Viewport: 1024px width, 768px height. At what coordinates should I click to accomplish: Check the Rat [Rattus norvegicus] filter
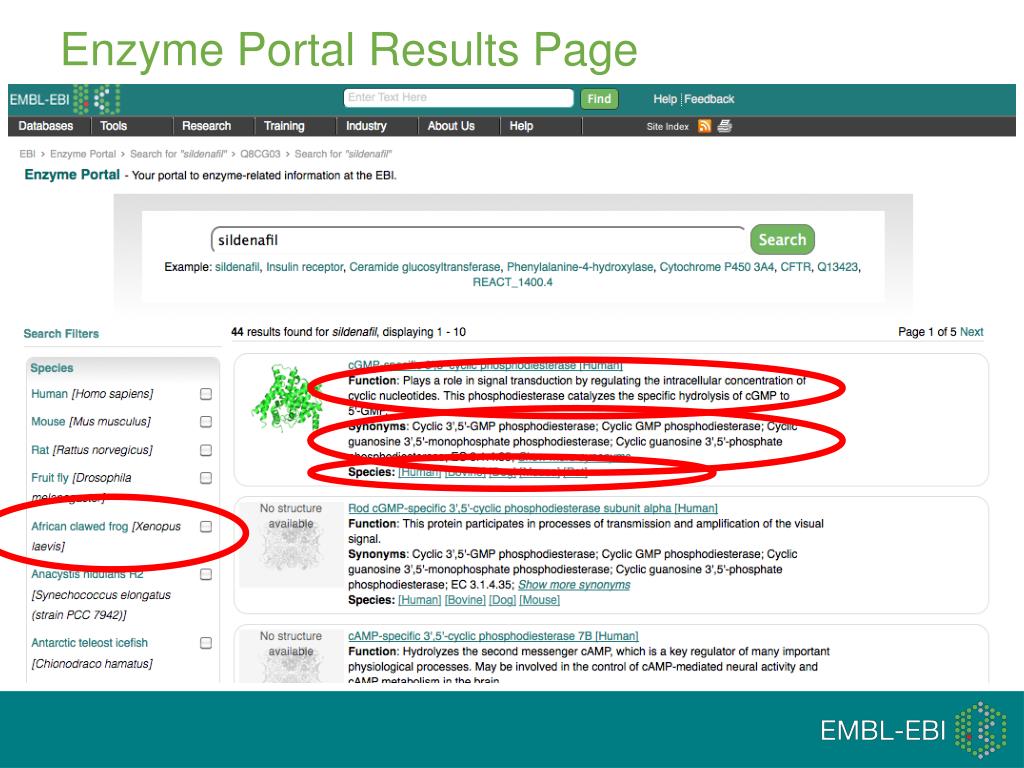click(x=206, y=450)
